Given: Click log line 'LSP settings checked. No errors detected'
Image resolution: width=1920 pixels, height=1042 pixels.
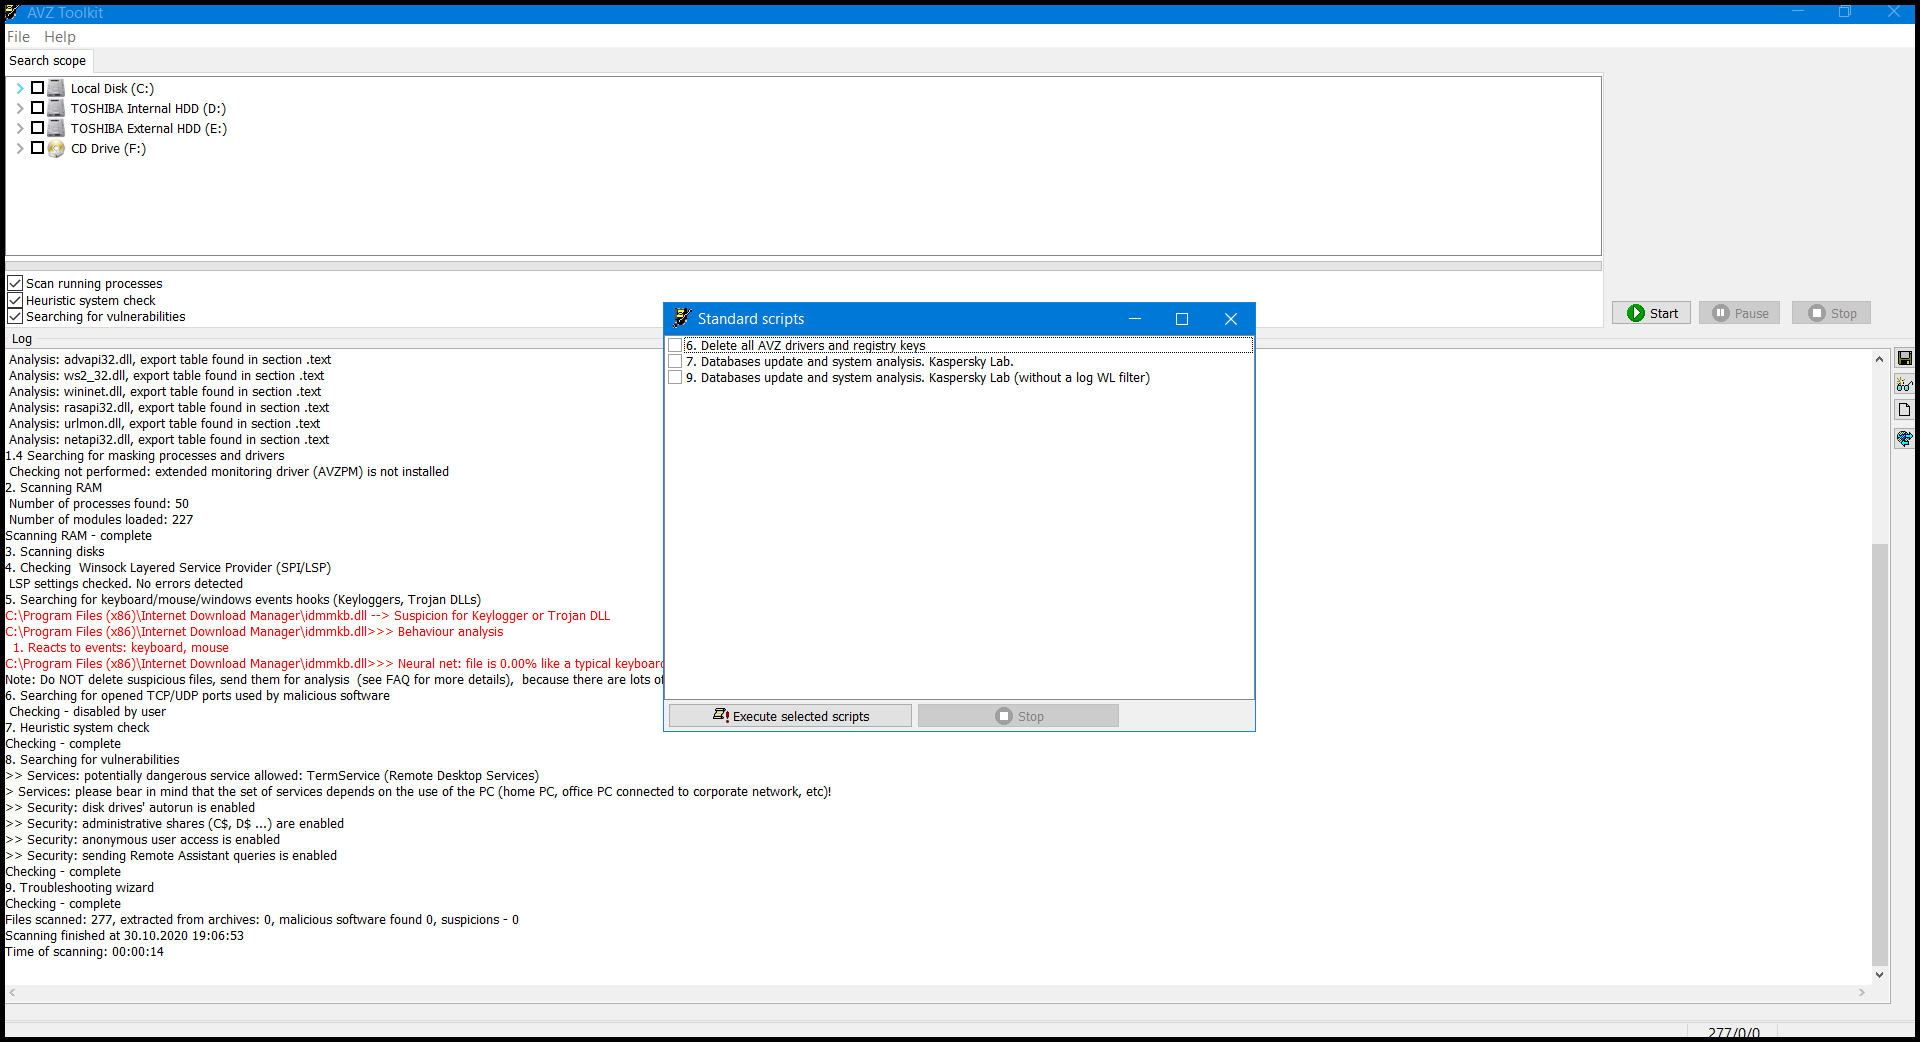Looking at the screenshot, I should point(126,584).
